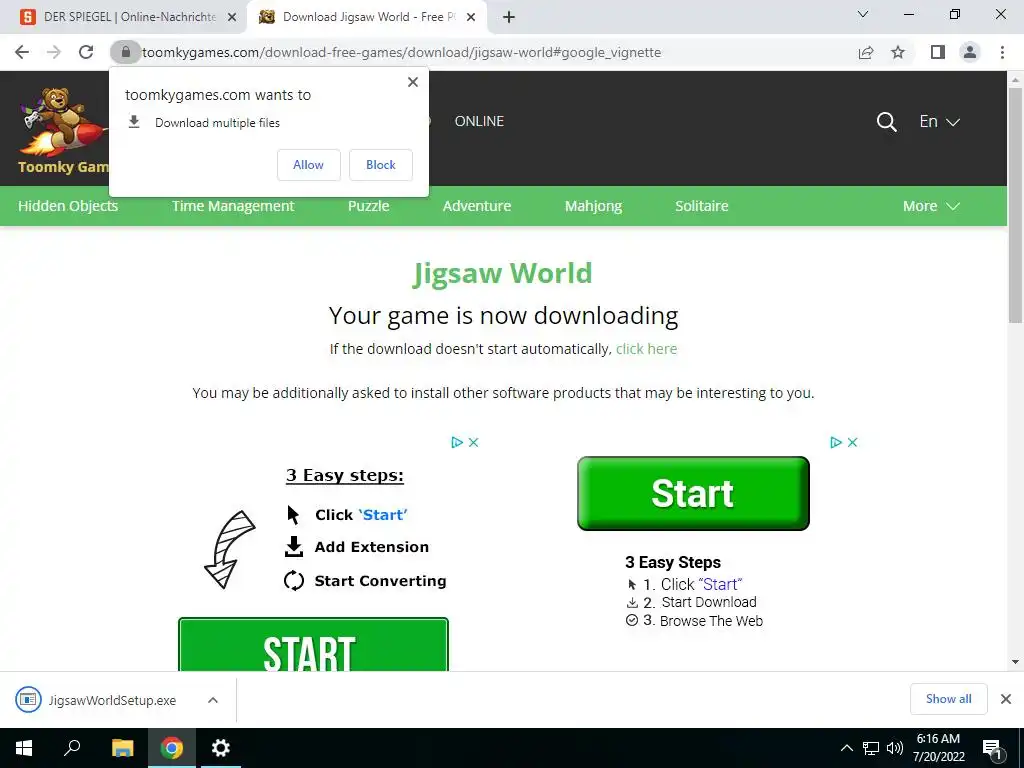The image size is (1024, 768).
Task: Open the taskbar clock and date
Action: coord(938,748)
